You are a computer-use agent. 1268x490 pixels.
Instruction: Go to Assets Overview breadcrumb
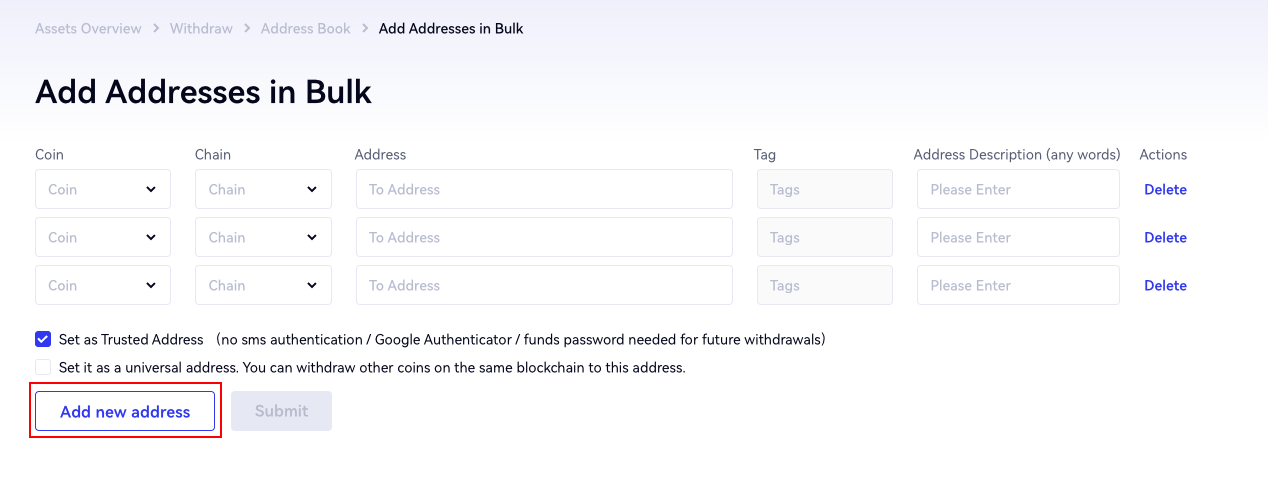[x=88, y=28]
